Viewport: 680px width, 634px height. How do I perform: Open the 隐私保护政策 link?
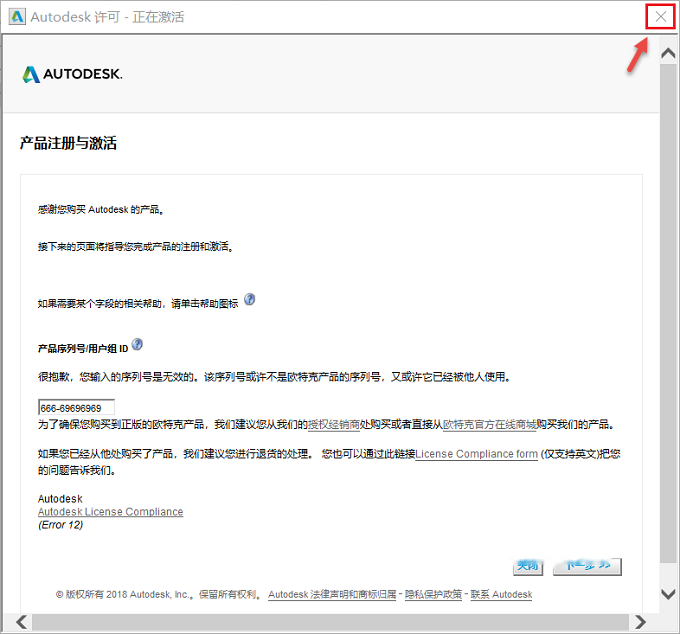tap(433, 595)
